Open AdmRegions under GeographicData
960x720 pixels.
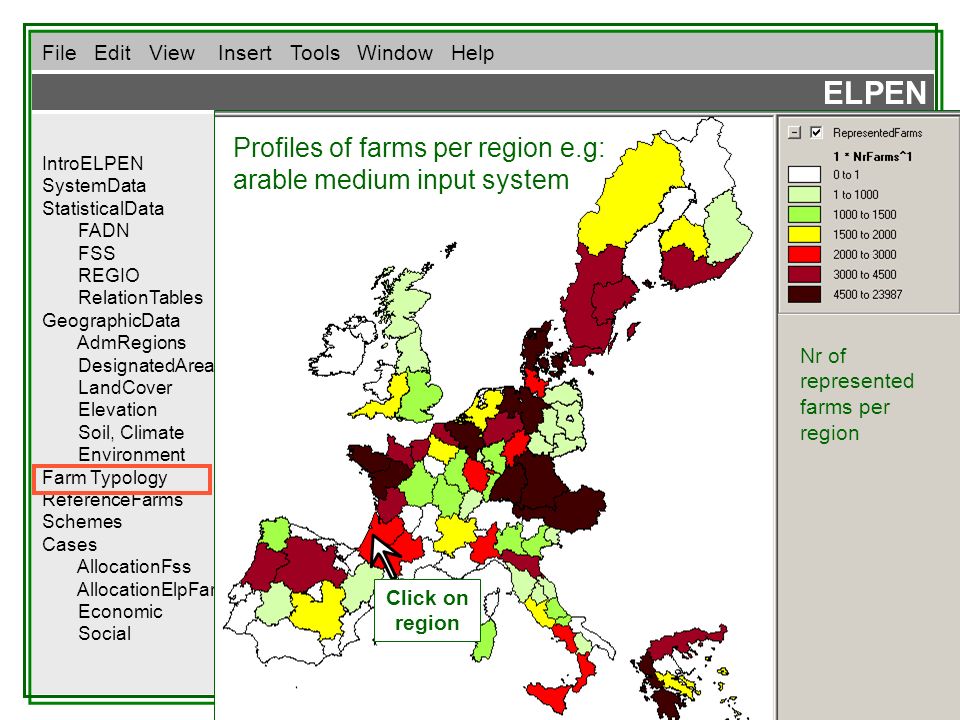[x=132, y=342]
